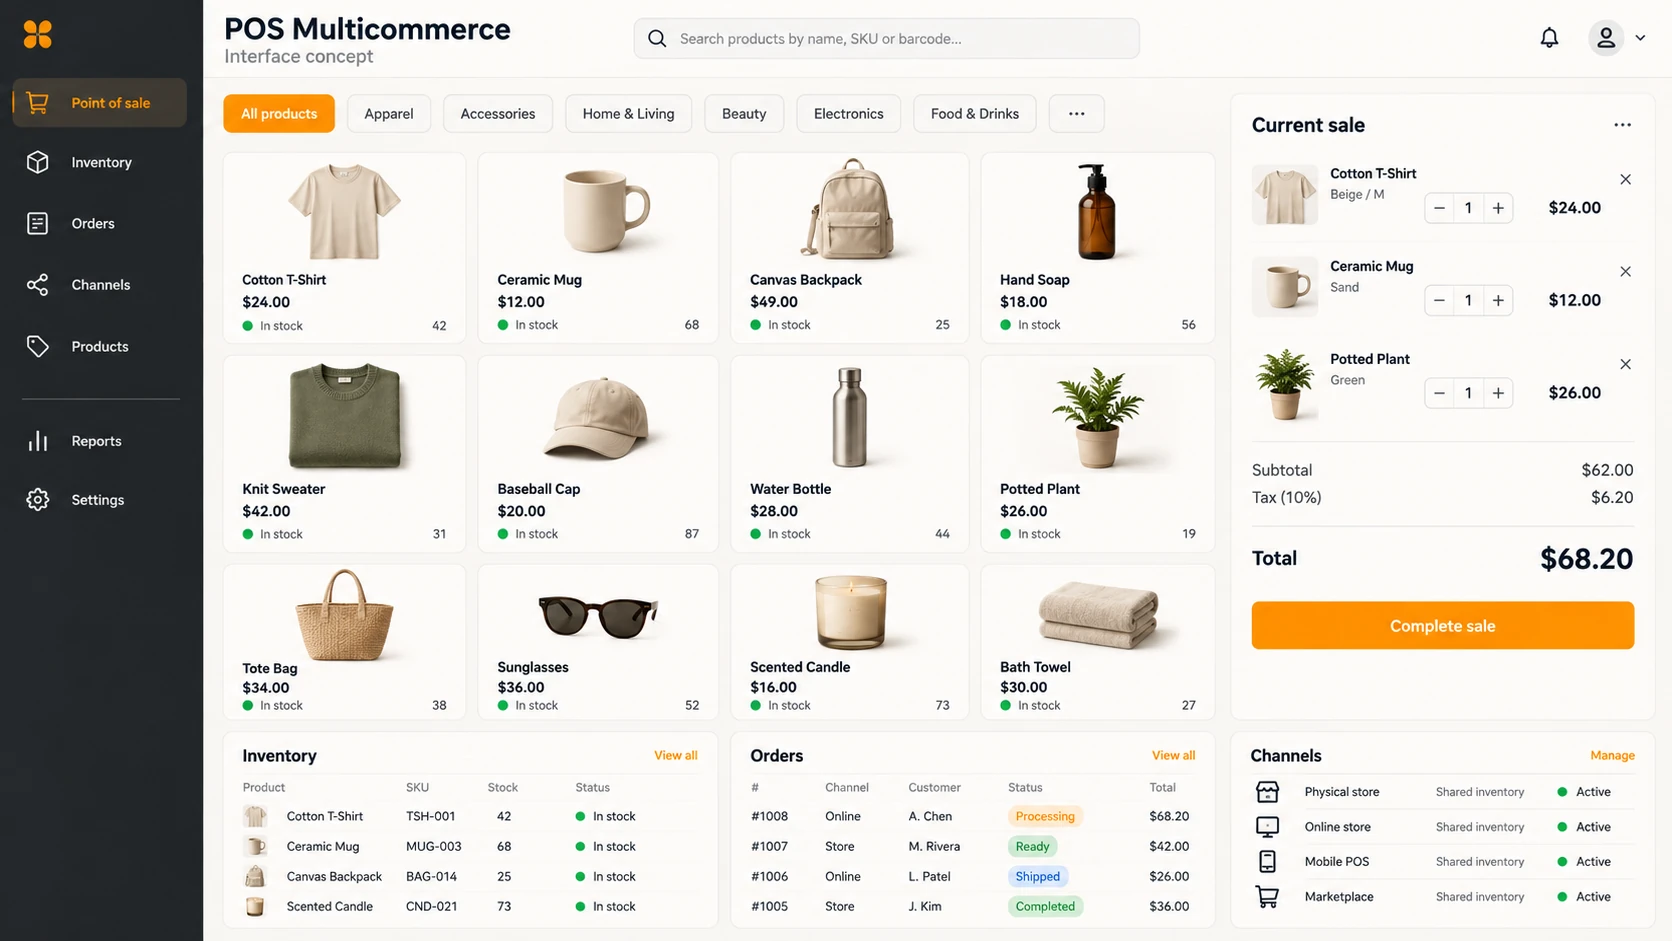Viewport: 1672px width, 941px height.
Task: Click Manage in the Channels panel
Action: (1612, 756)
